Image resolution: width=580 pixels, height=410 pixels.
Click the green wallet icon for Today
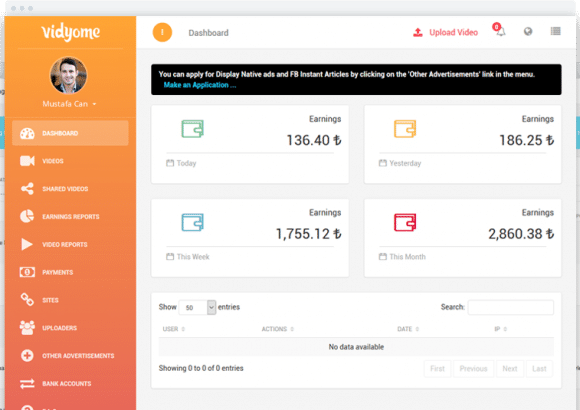coord(192,129)
